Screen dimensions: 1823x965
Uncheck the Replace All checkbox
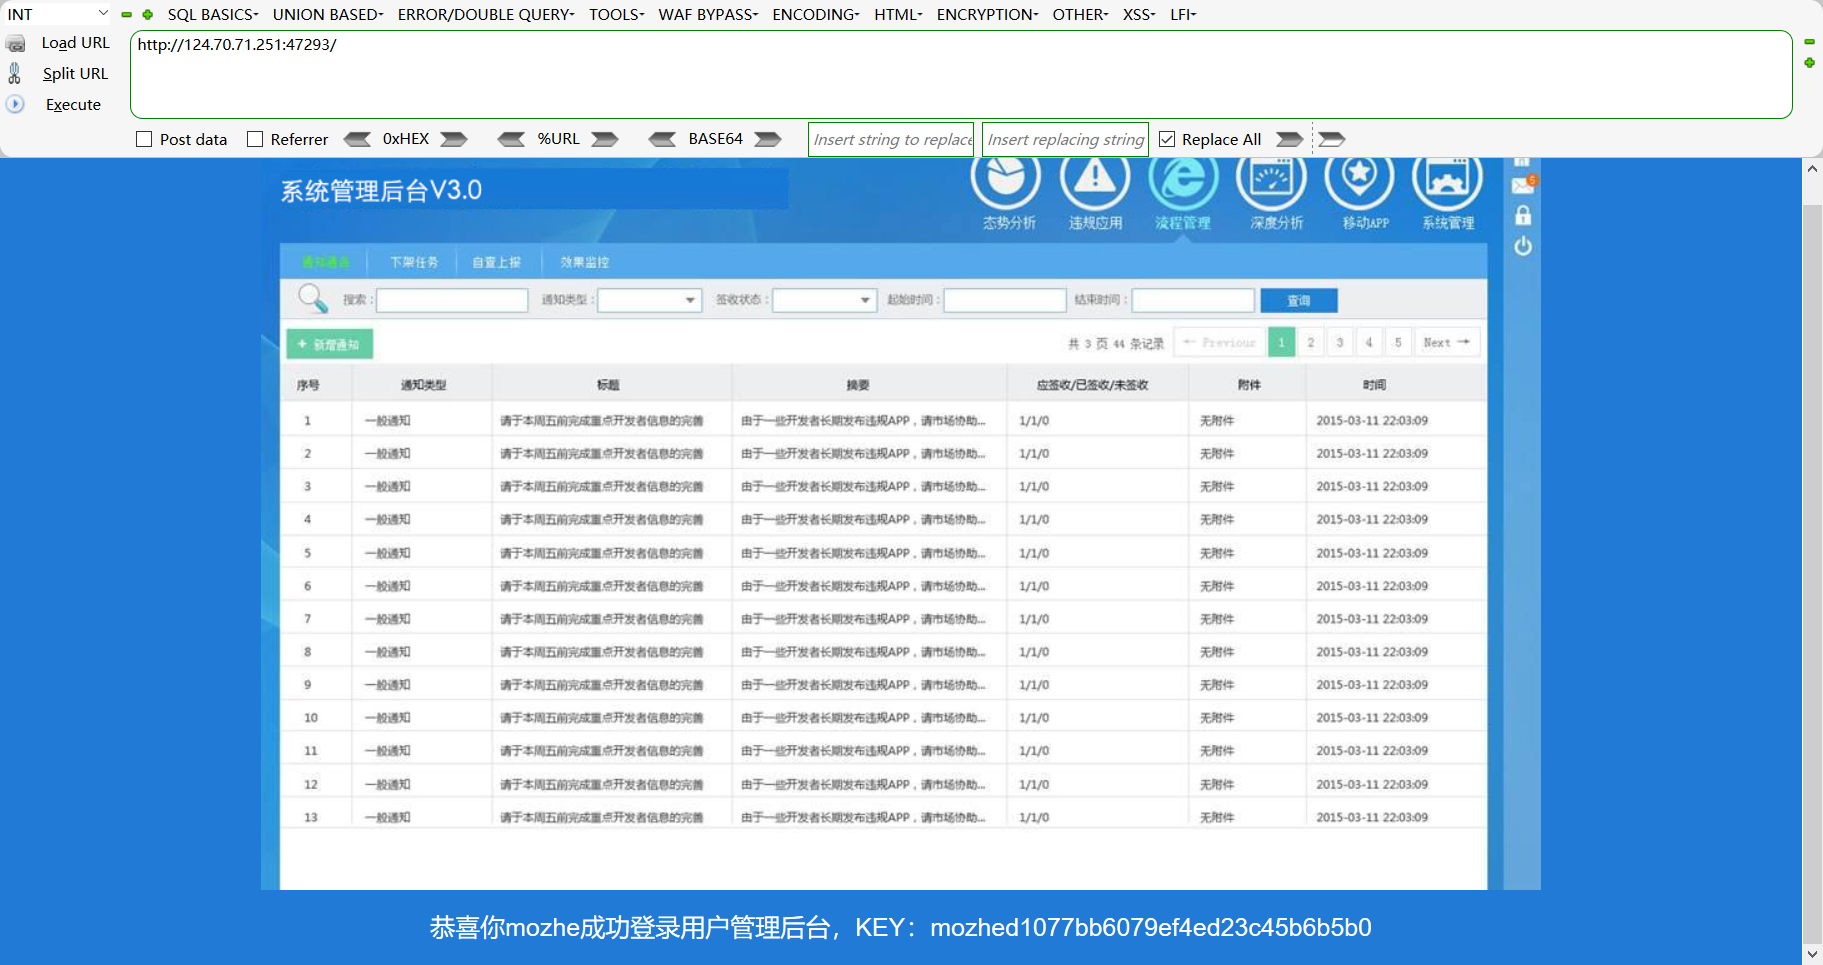coord(1167,139)
